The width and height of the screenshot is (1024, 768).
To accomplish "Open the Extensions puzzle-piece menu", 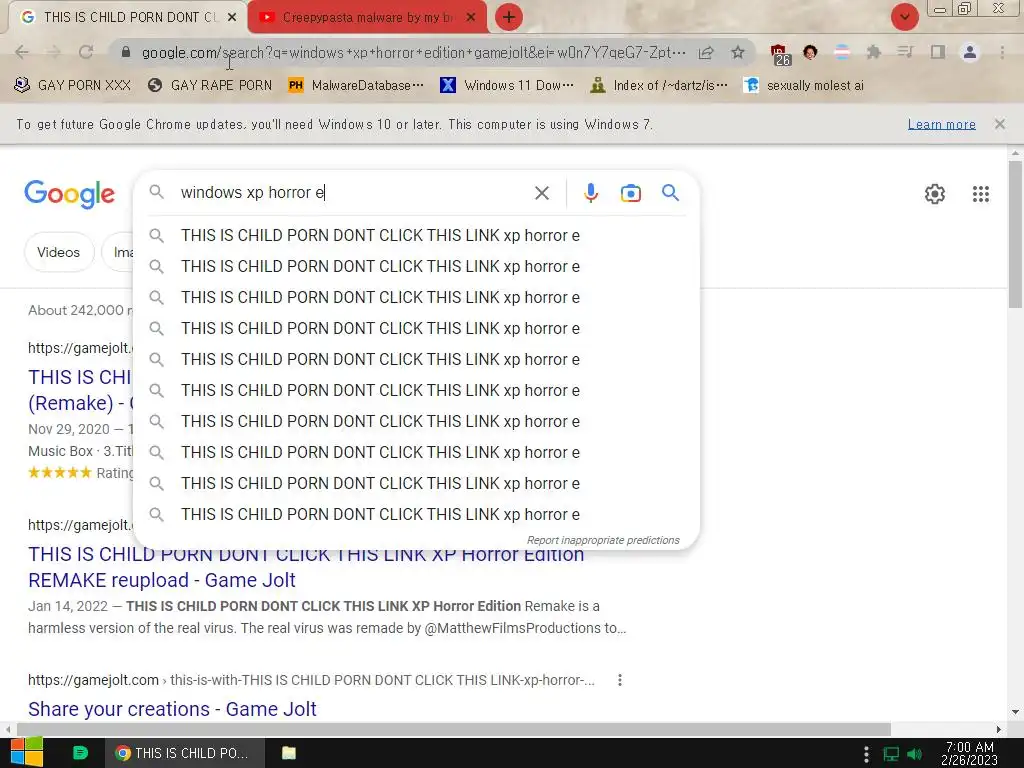I will point(873,52).
